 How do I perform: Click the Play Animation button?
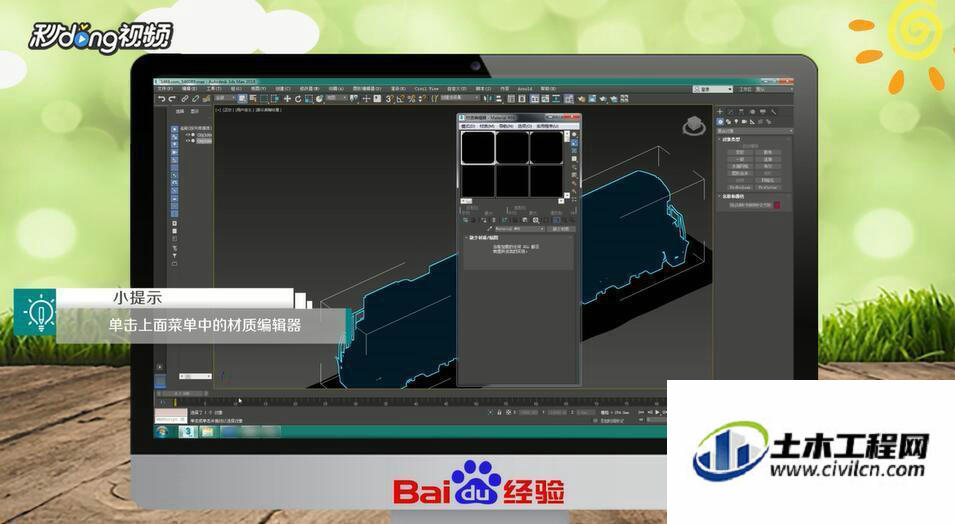click(x=657, y=412)
